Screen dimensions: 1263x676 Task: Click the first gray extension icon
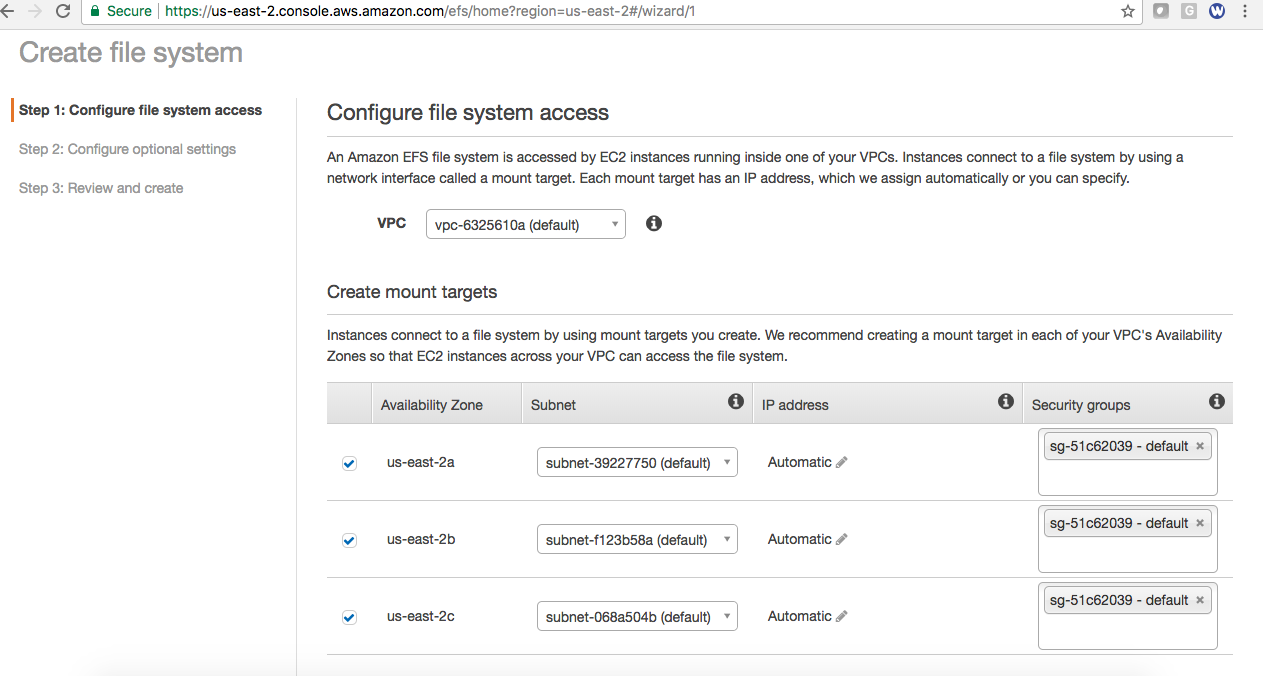point(1161,11)
